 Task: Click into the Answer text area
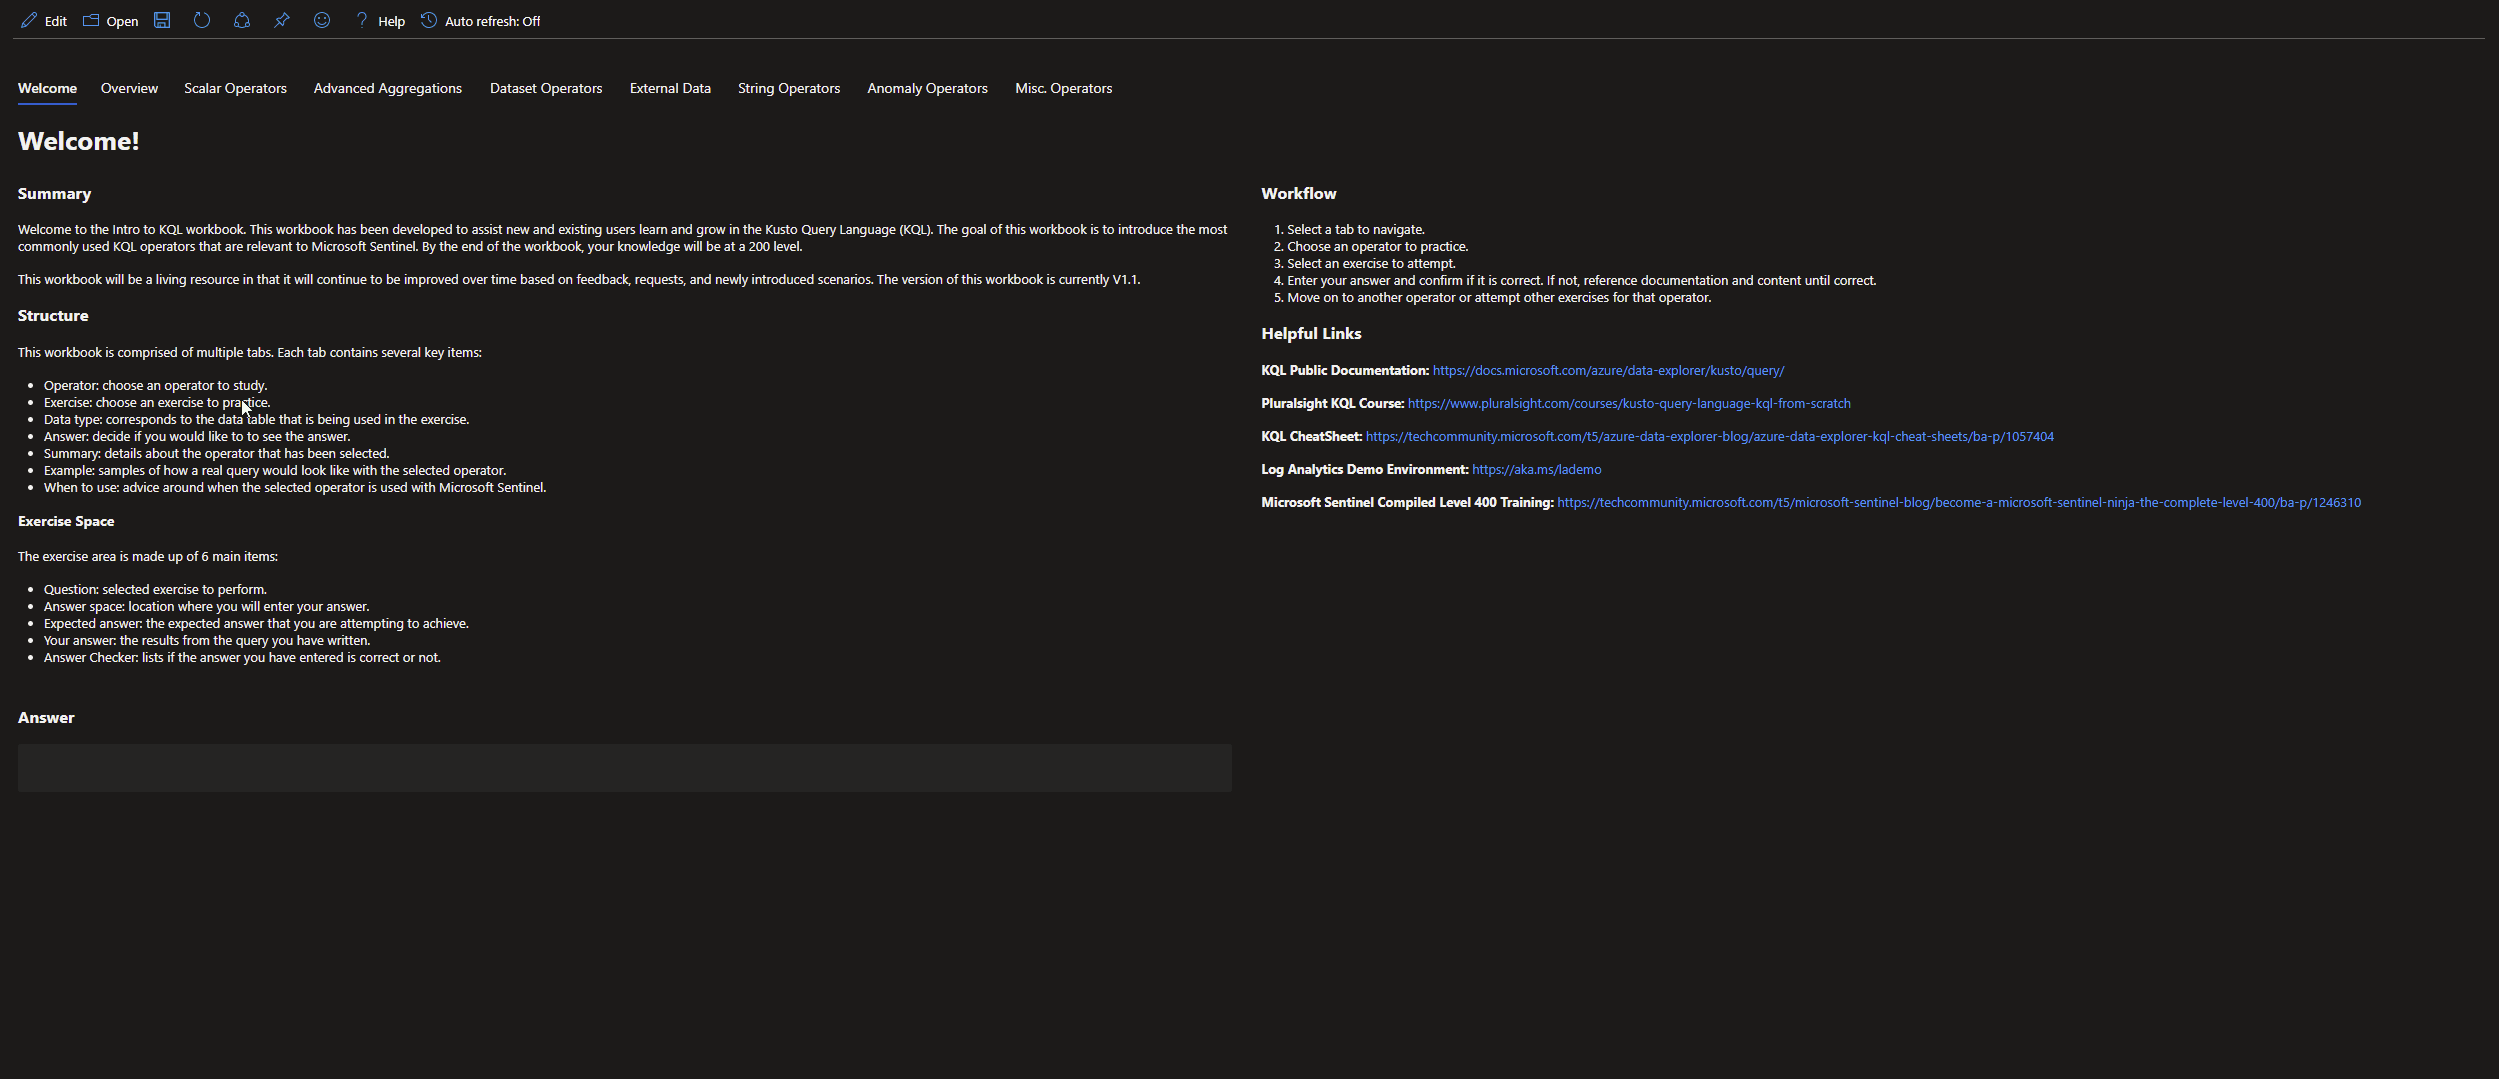(624, 768)
